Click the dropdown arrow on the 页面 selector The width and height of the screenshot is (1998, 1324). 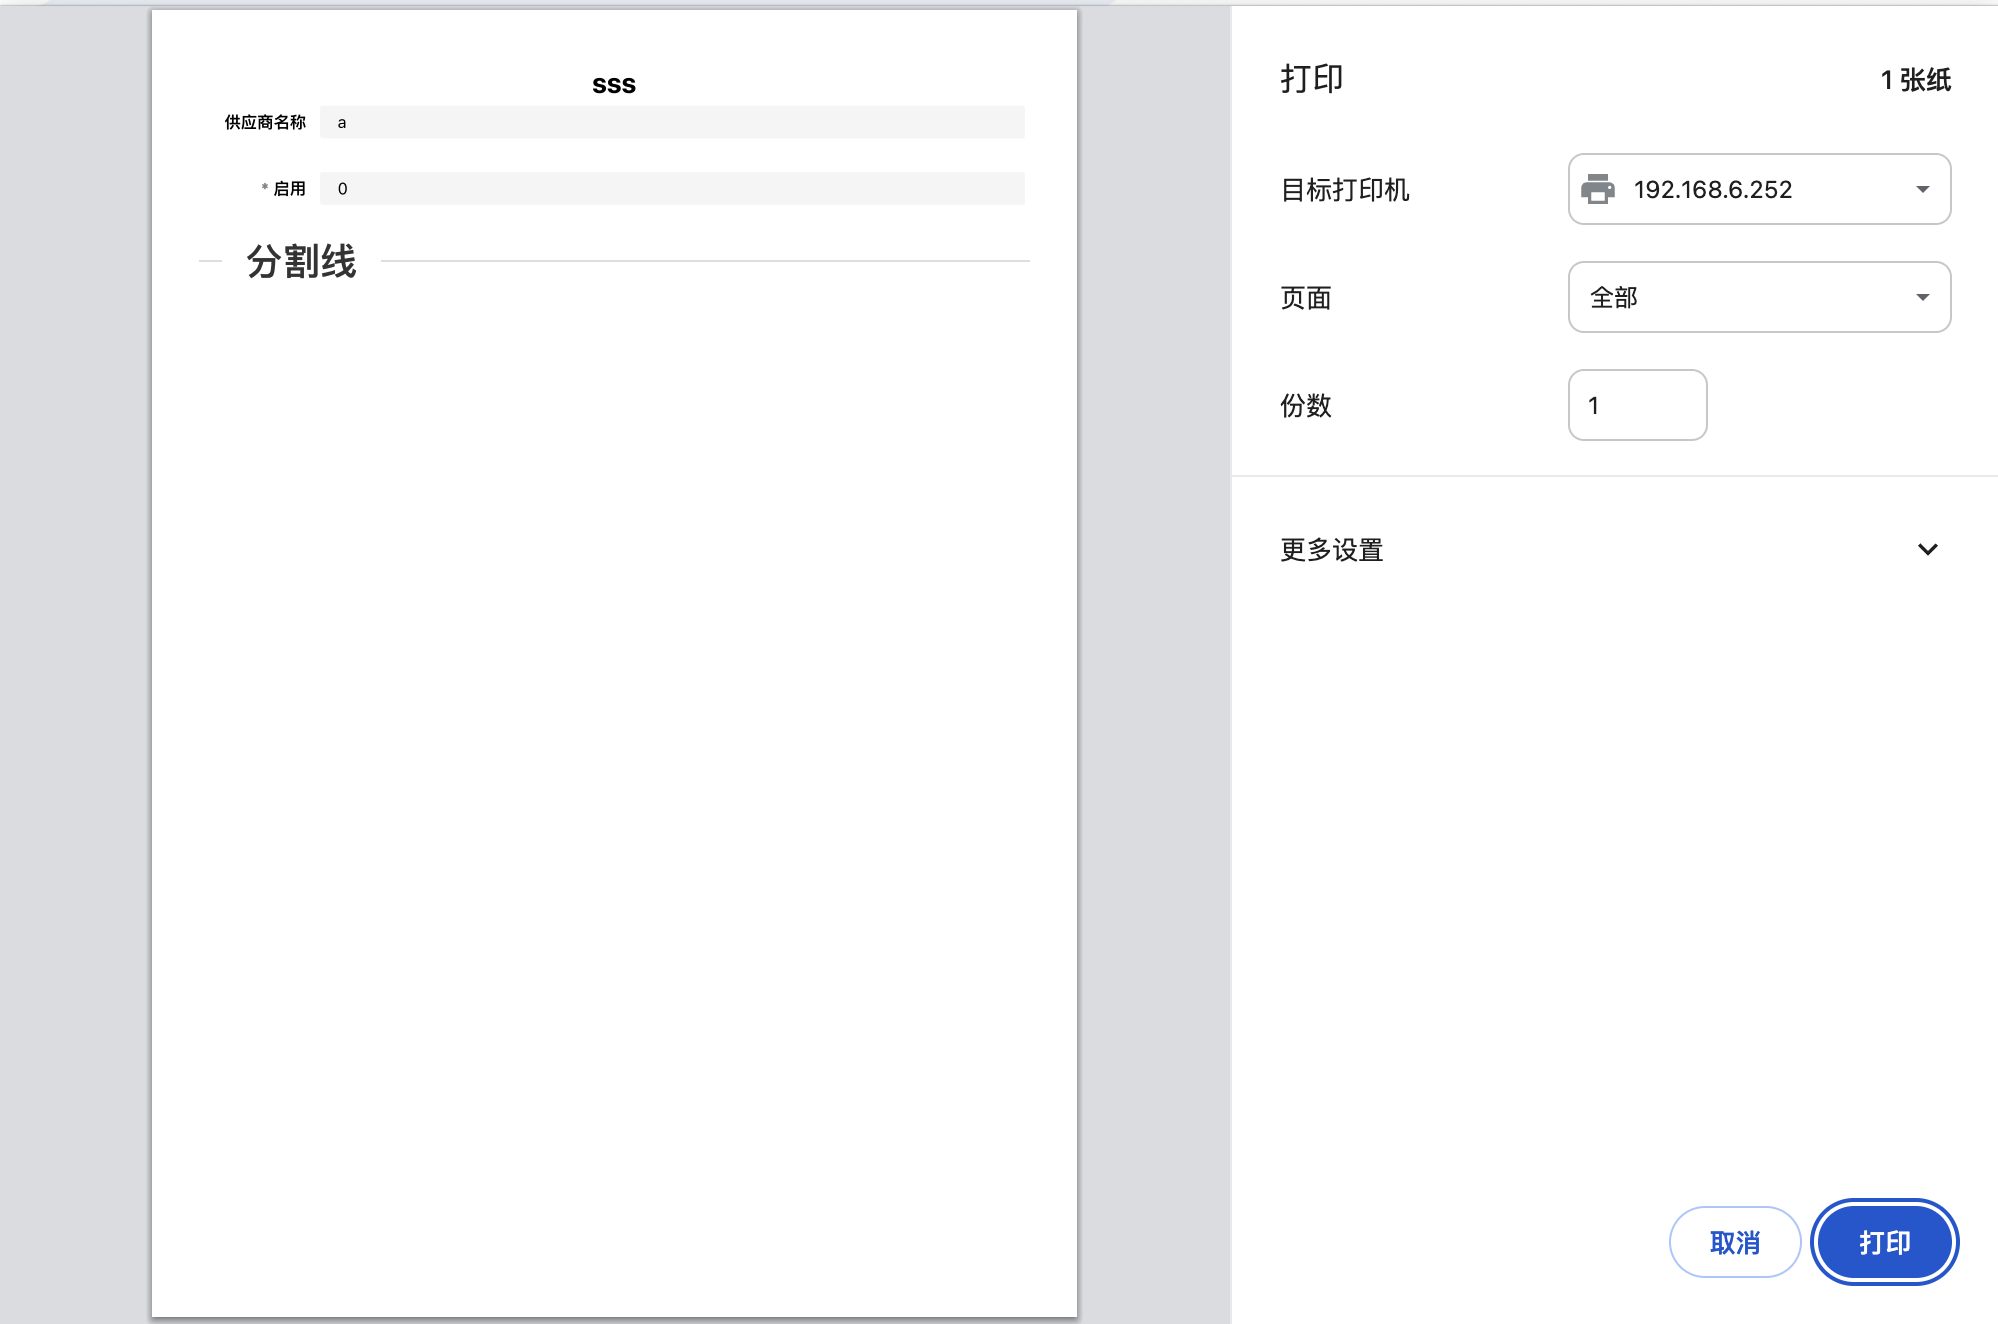click(1922, 297)
